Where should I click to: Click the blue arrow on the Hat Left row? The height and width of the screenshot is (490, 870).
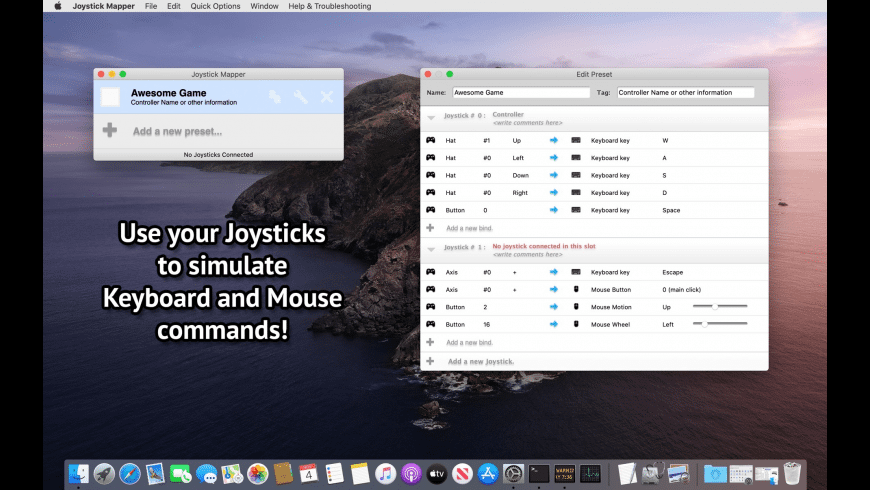[554, 157]
